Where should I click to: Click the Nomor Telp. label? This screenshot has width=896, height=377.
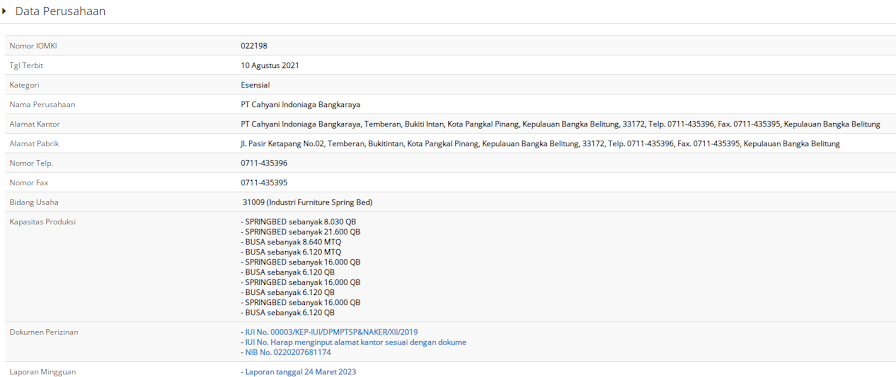(31, 163)
